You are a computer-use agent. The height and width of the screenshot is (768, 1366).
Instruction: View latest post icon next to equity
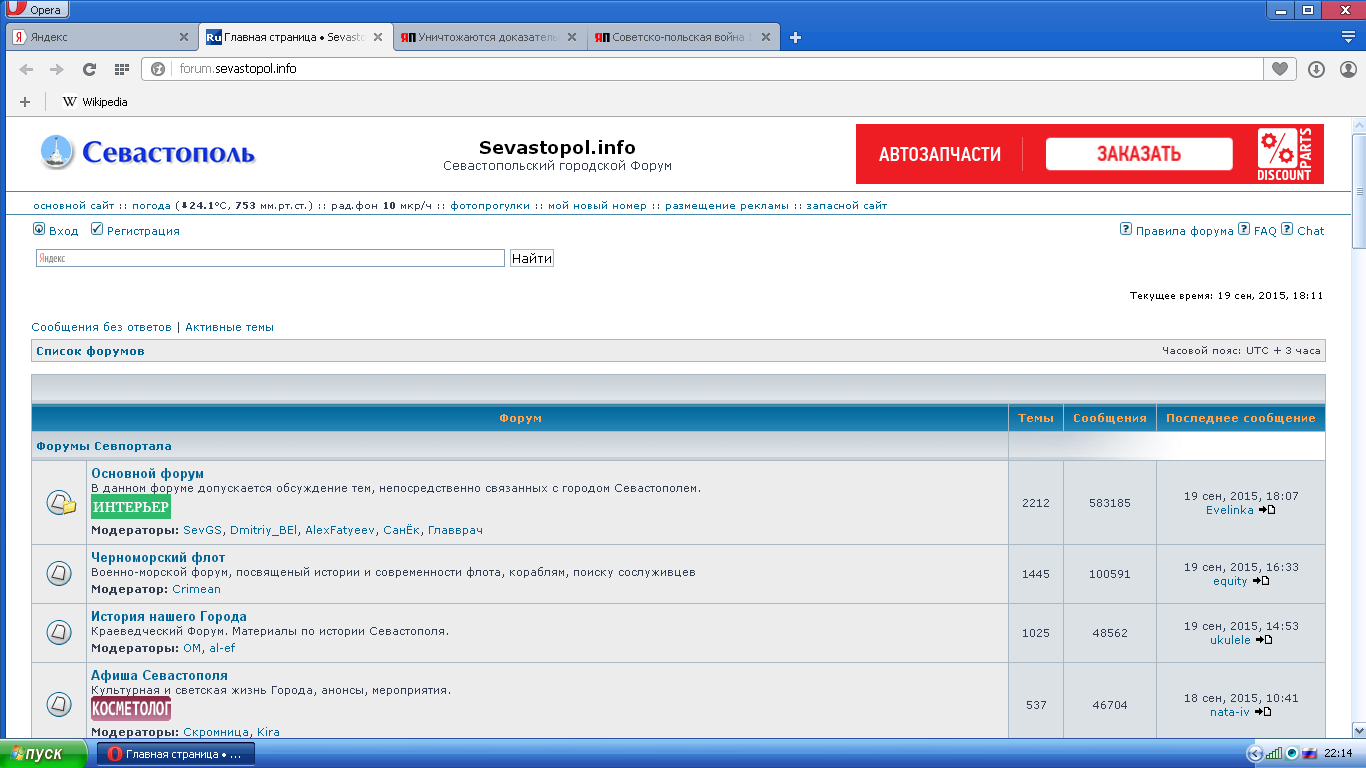pos(1261,581)
